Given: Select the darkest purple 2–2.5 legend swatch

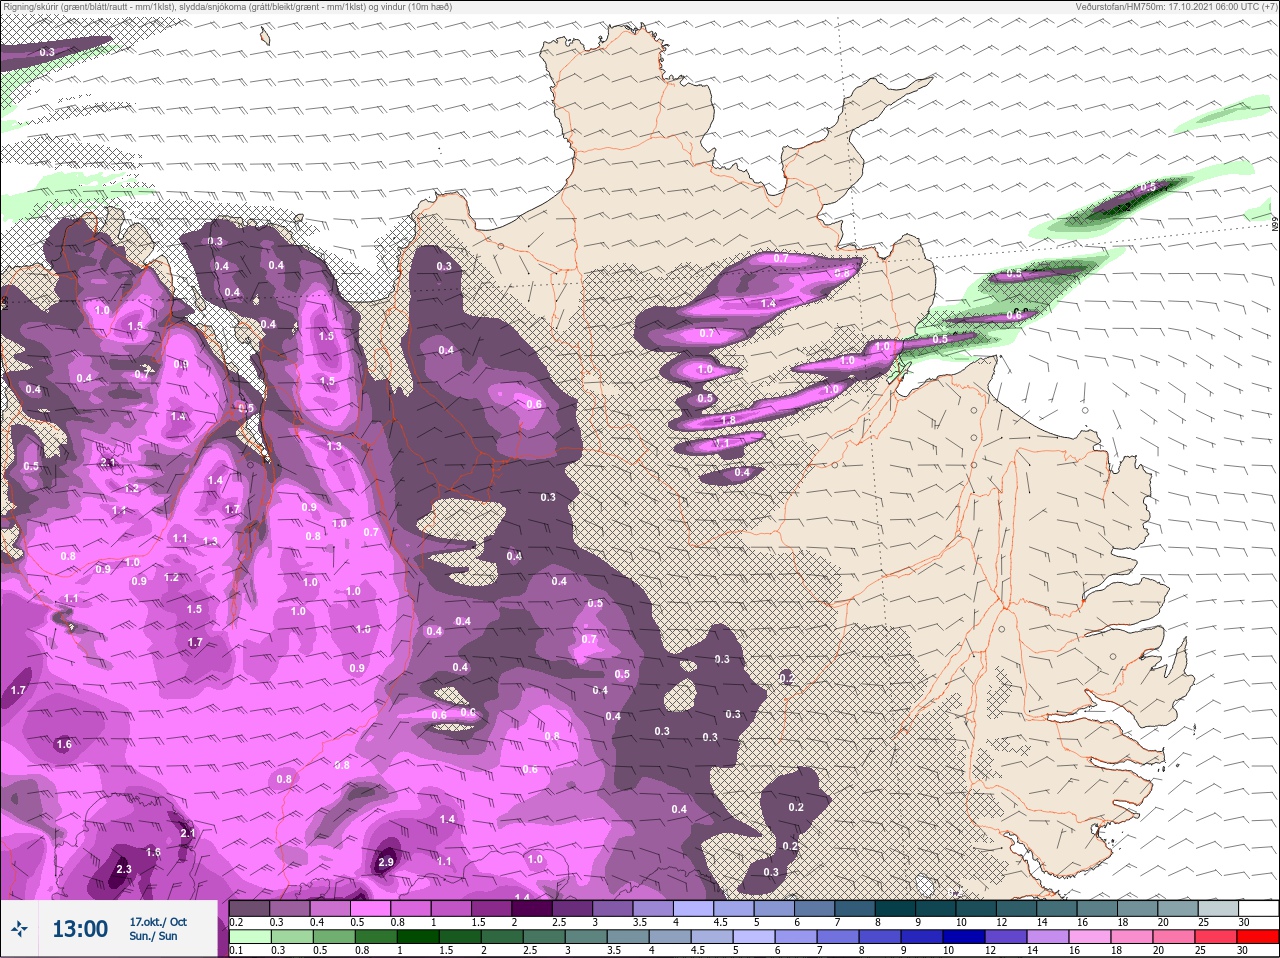Looking at the screenshot, I should point(532,908).
